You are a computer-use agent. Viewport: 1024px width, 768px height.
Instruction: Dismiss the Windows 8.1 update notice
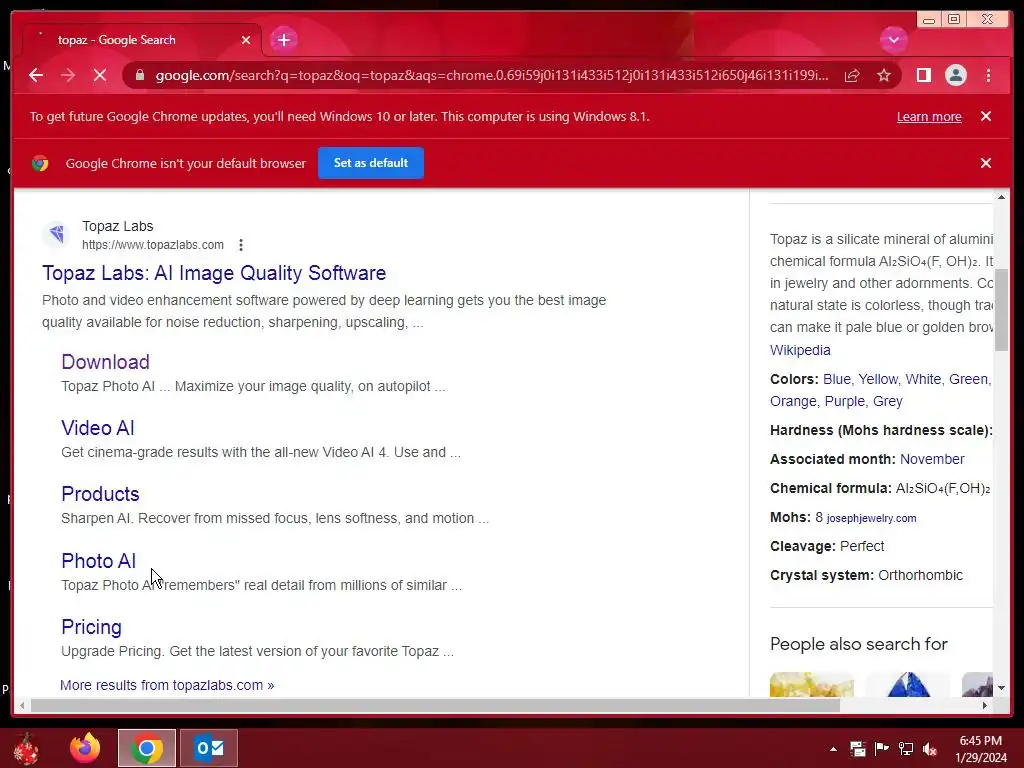(x=986, y=116)
